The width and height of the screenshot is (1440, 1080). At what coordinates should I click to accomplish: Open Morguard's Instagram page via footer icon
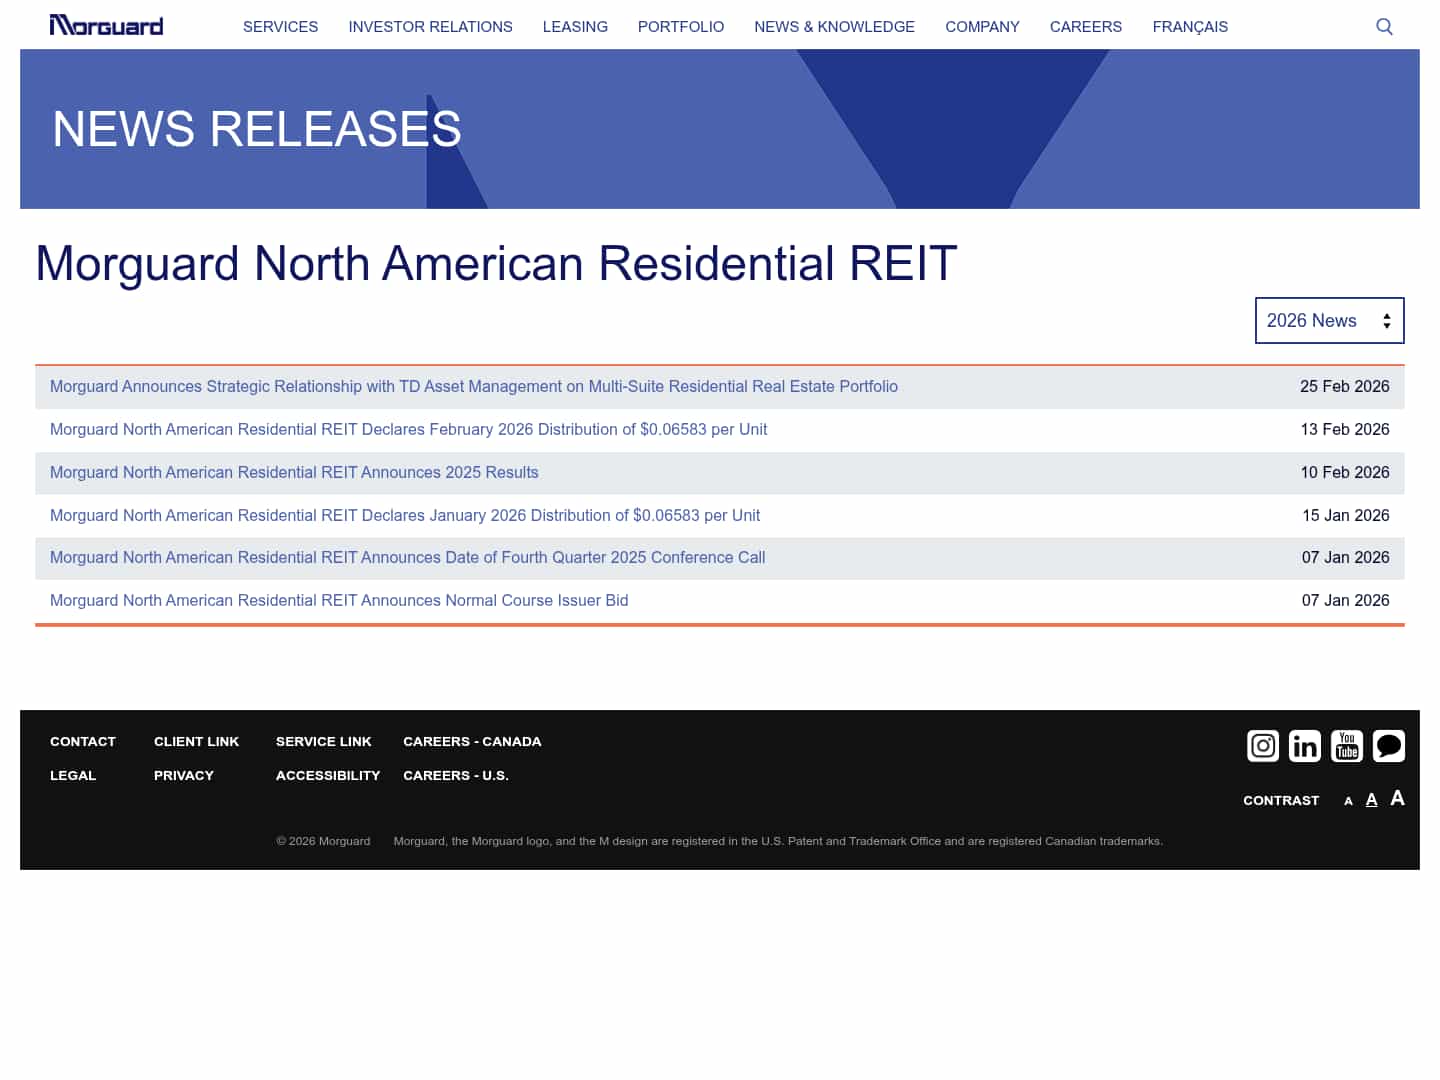tap(1263, 746)
